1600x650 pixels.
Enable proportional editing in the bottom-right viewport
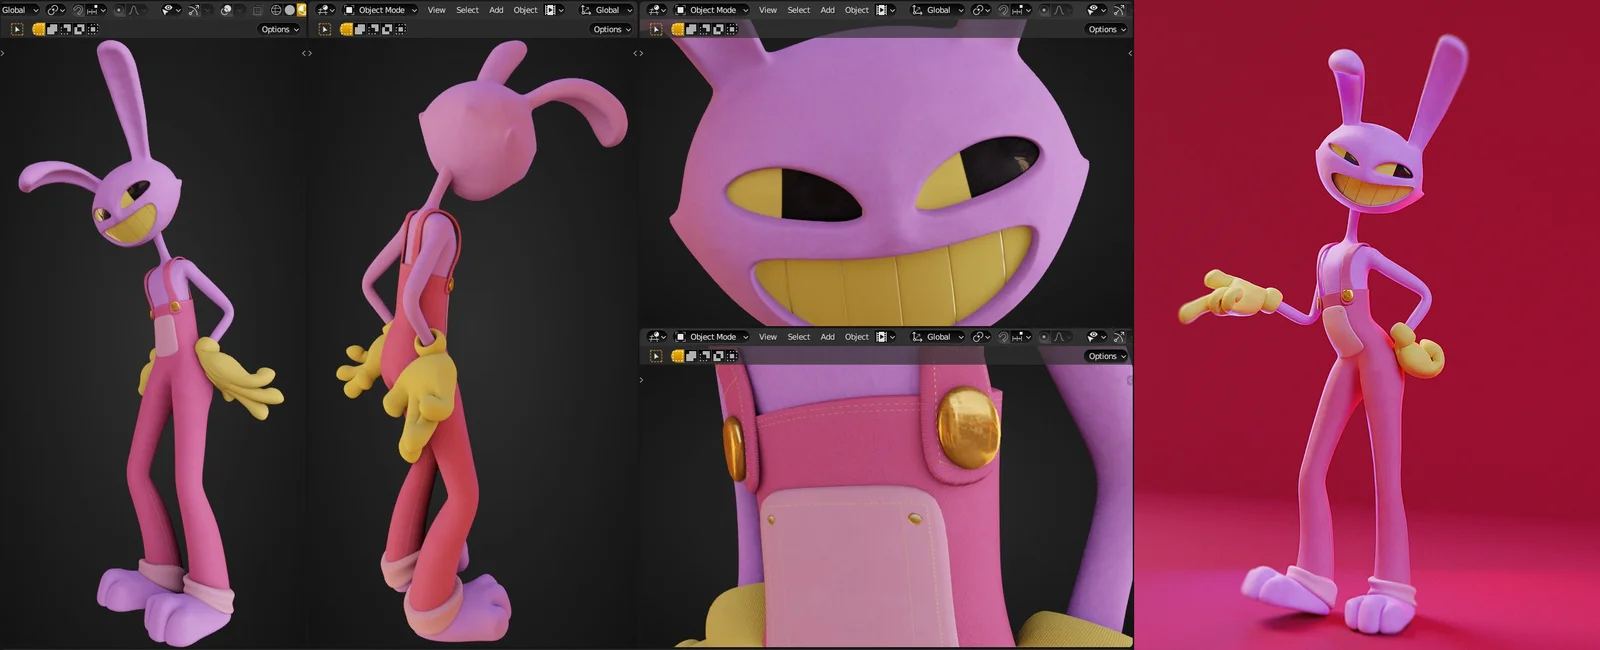[x=1045, y=337]
